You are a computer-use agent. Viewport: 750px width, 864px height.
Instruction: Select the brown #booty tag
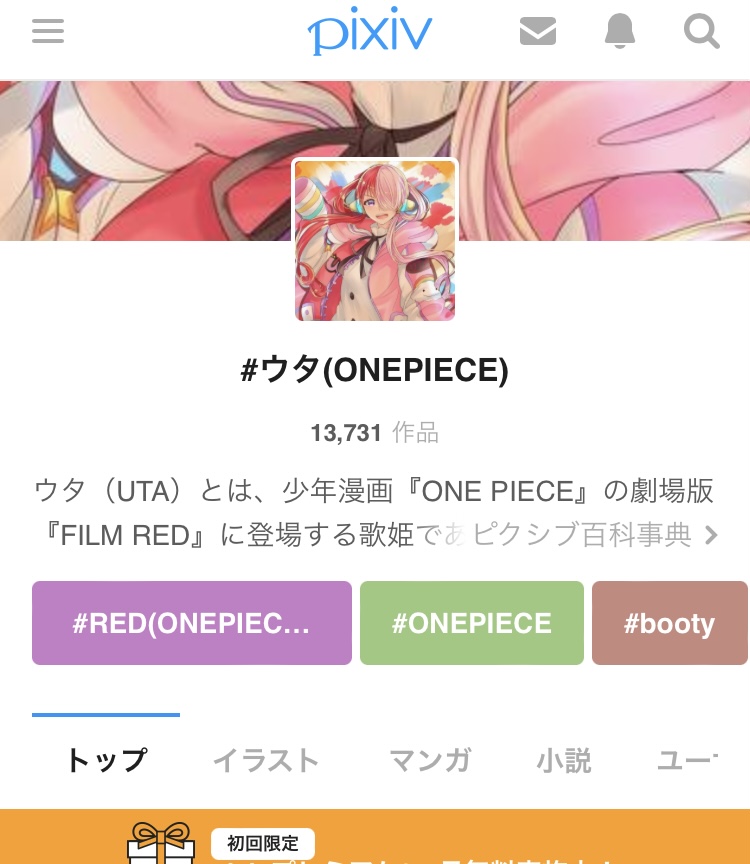pos(670,623)
